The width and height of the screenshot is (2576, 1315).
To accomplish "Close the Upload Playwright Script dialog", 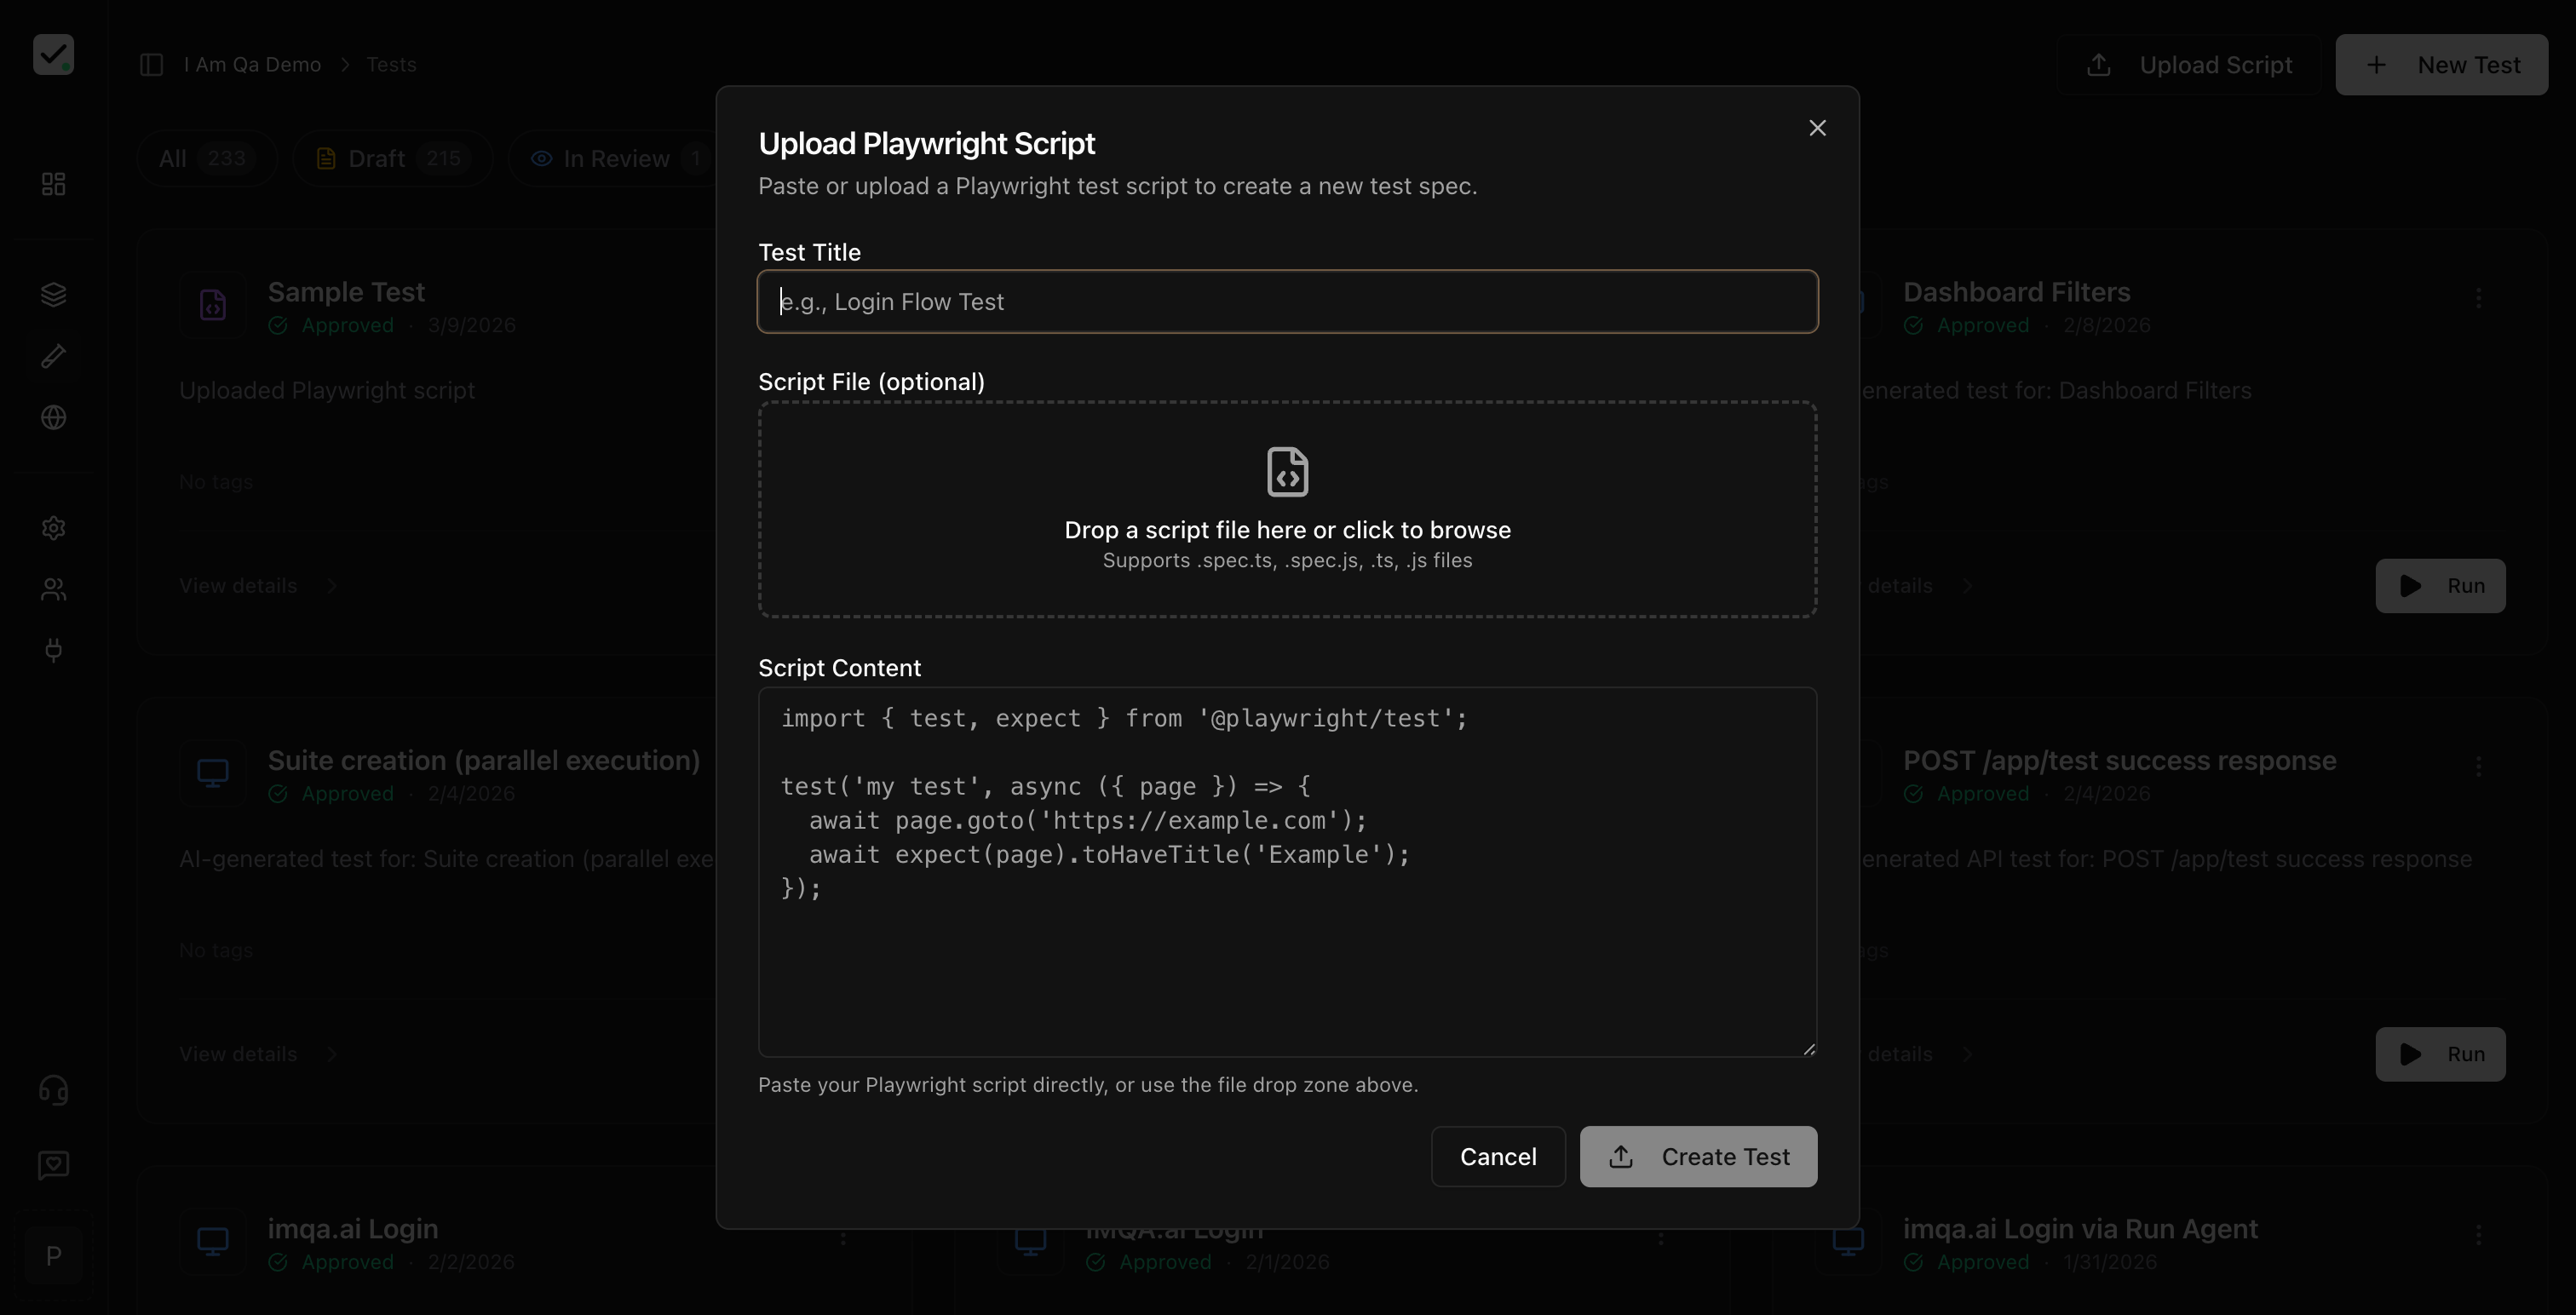I will 1817,128.
